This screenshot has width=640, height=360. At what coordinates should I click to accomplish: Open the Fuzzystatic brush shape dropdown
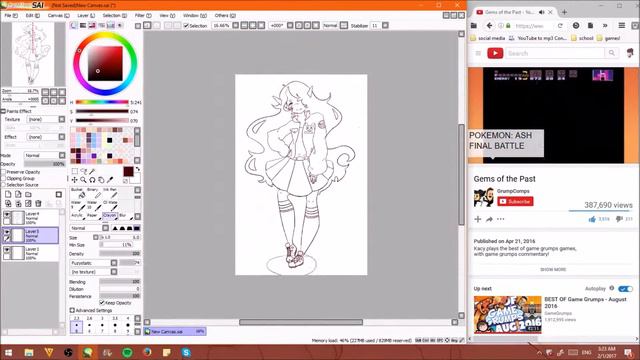tap(93, 263)
